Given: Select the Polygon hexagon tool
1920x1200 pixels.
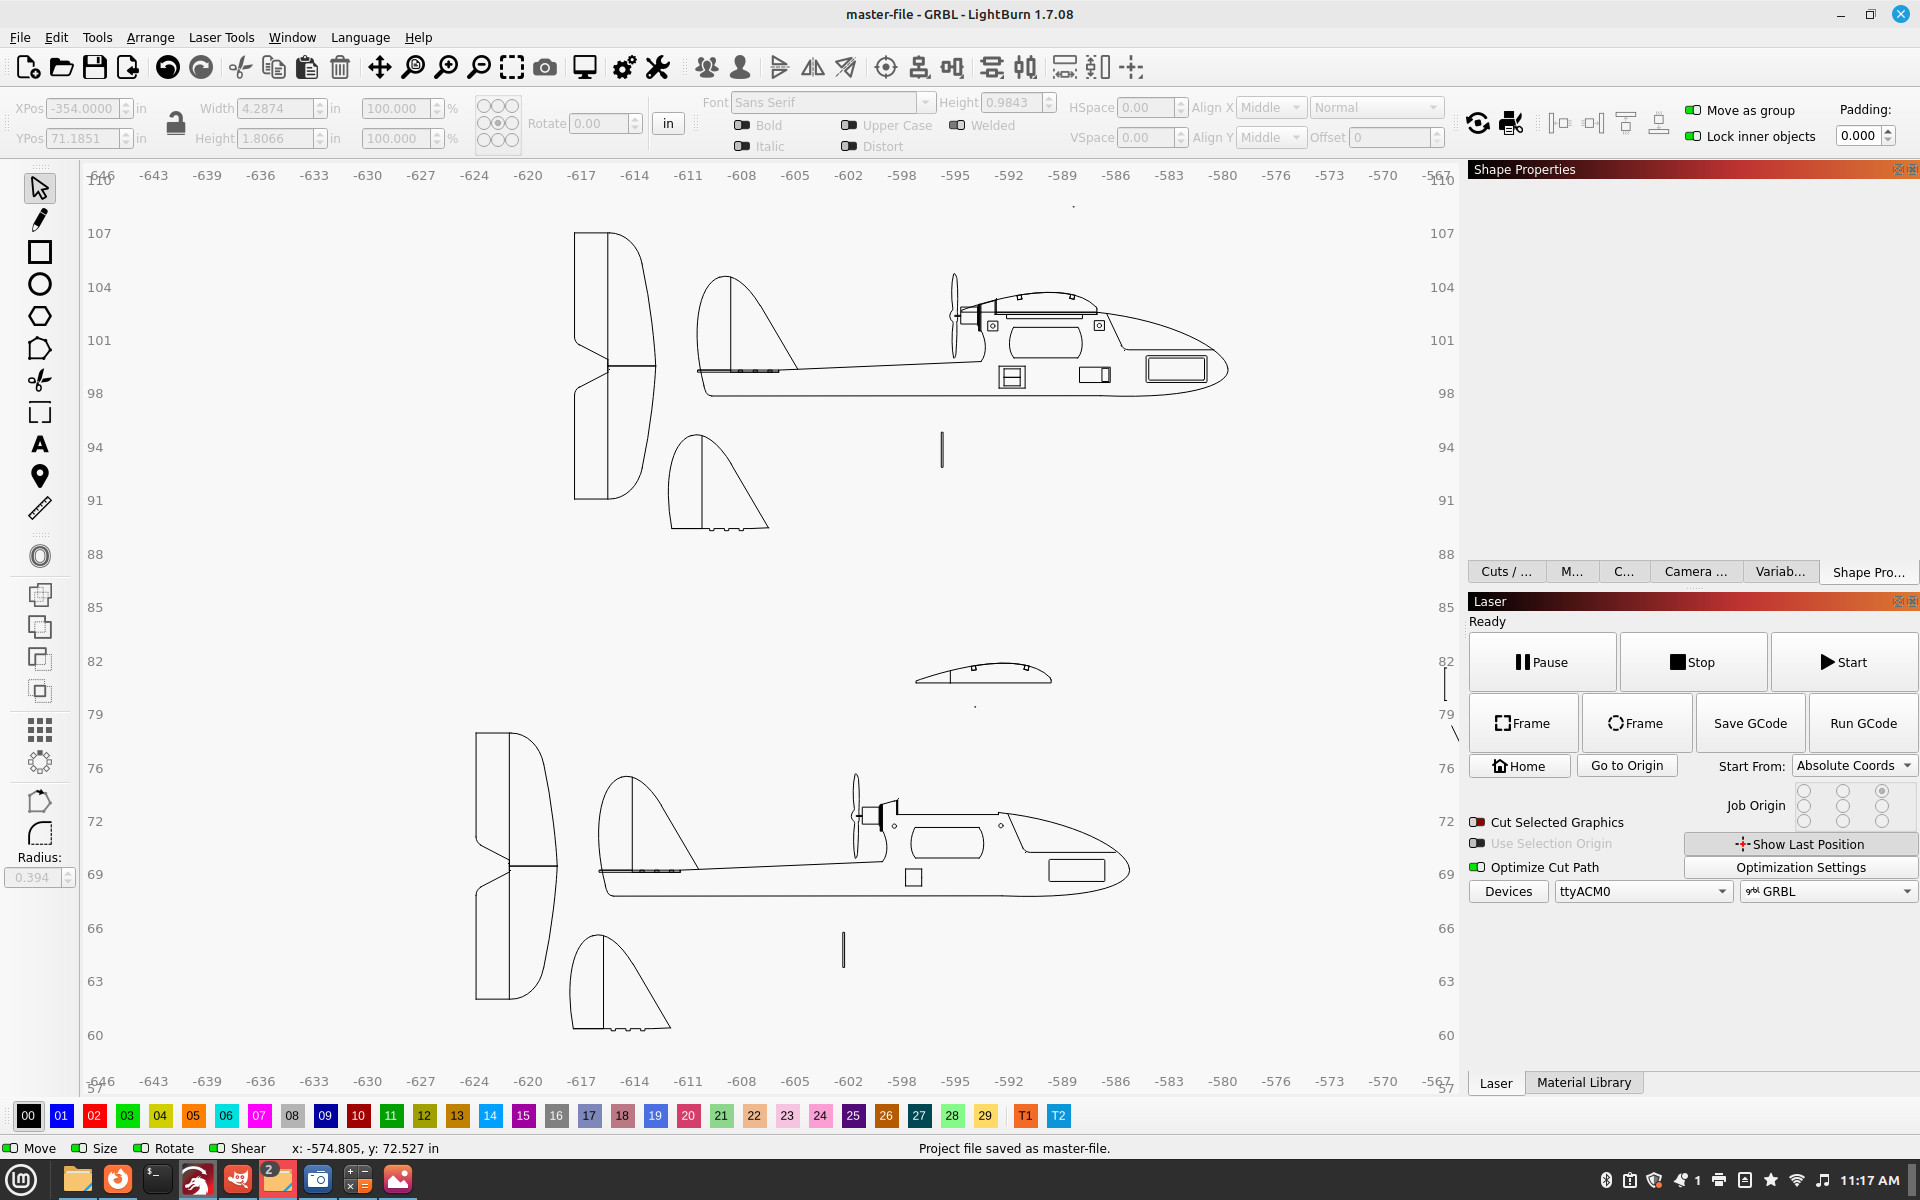Looking at the screenshot, I should point(40,316).
